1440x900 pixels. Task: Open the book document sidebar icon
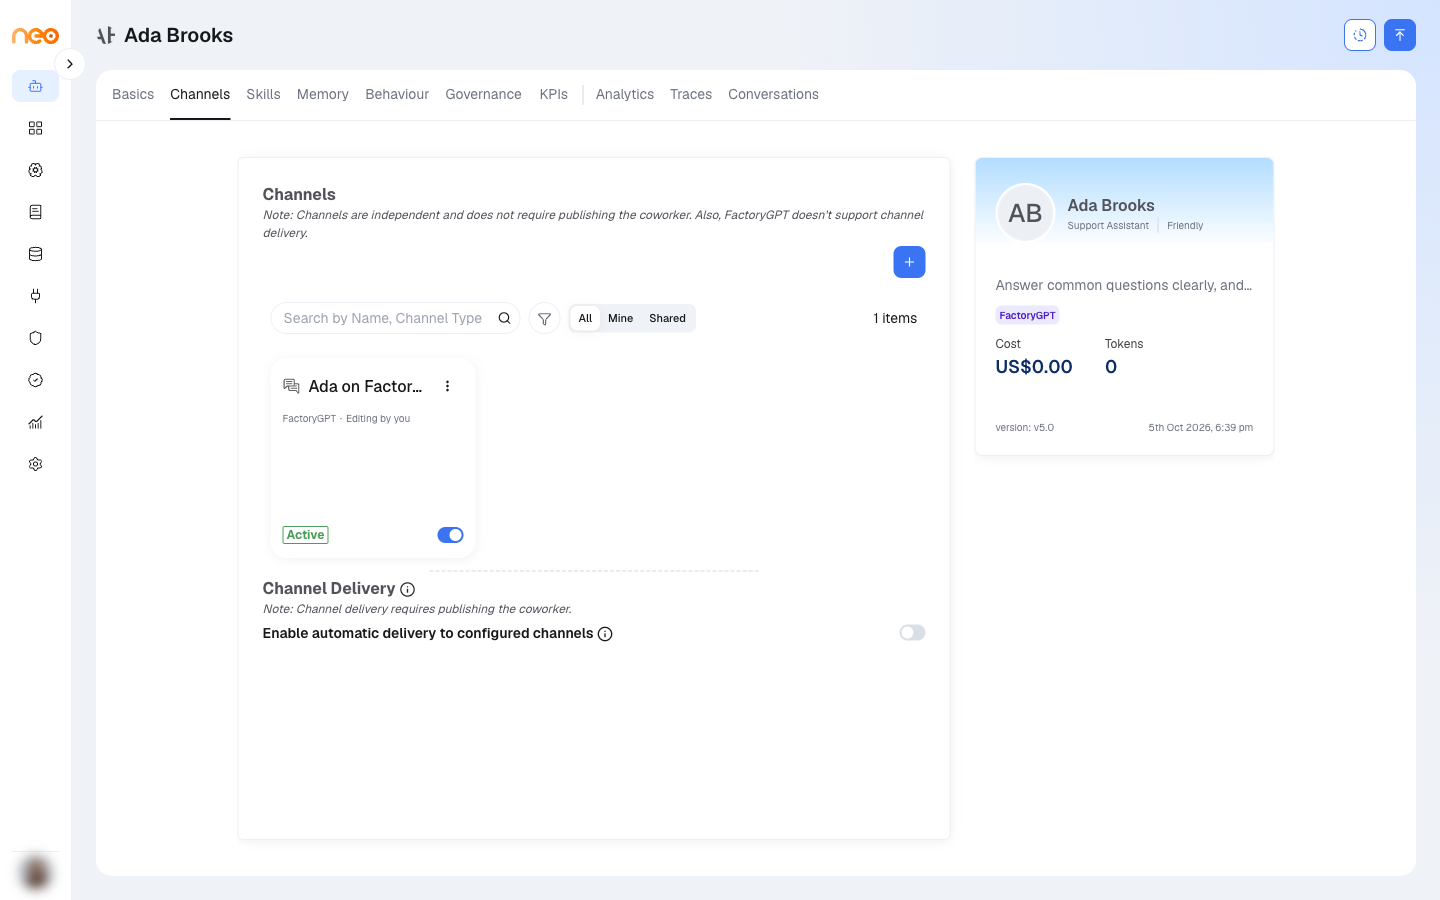35,212
